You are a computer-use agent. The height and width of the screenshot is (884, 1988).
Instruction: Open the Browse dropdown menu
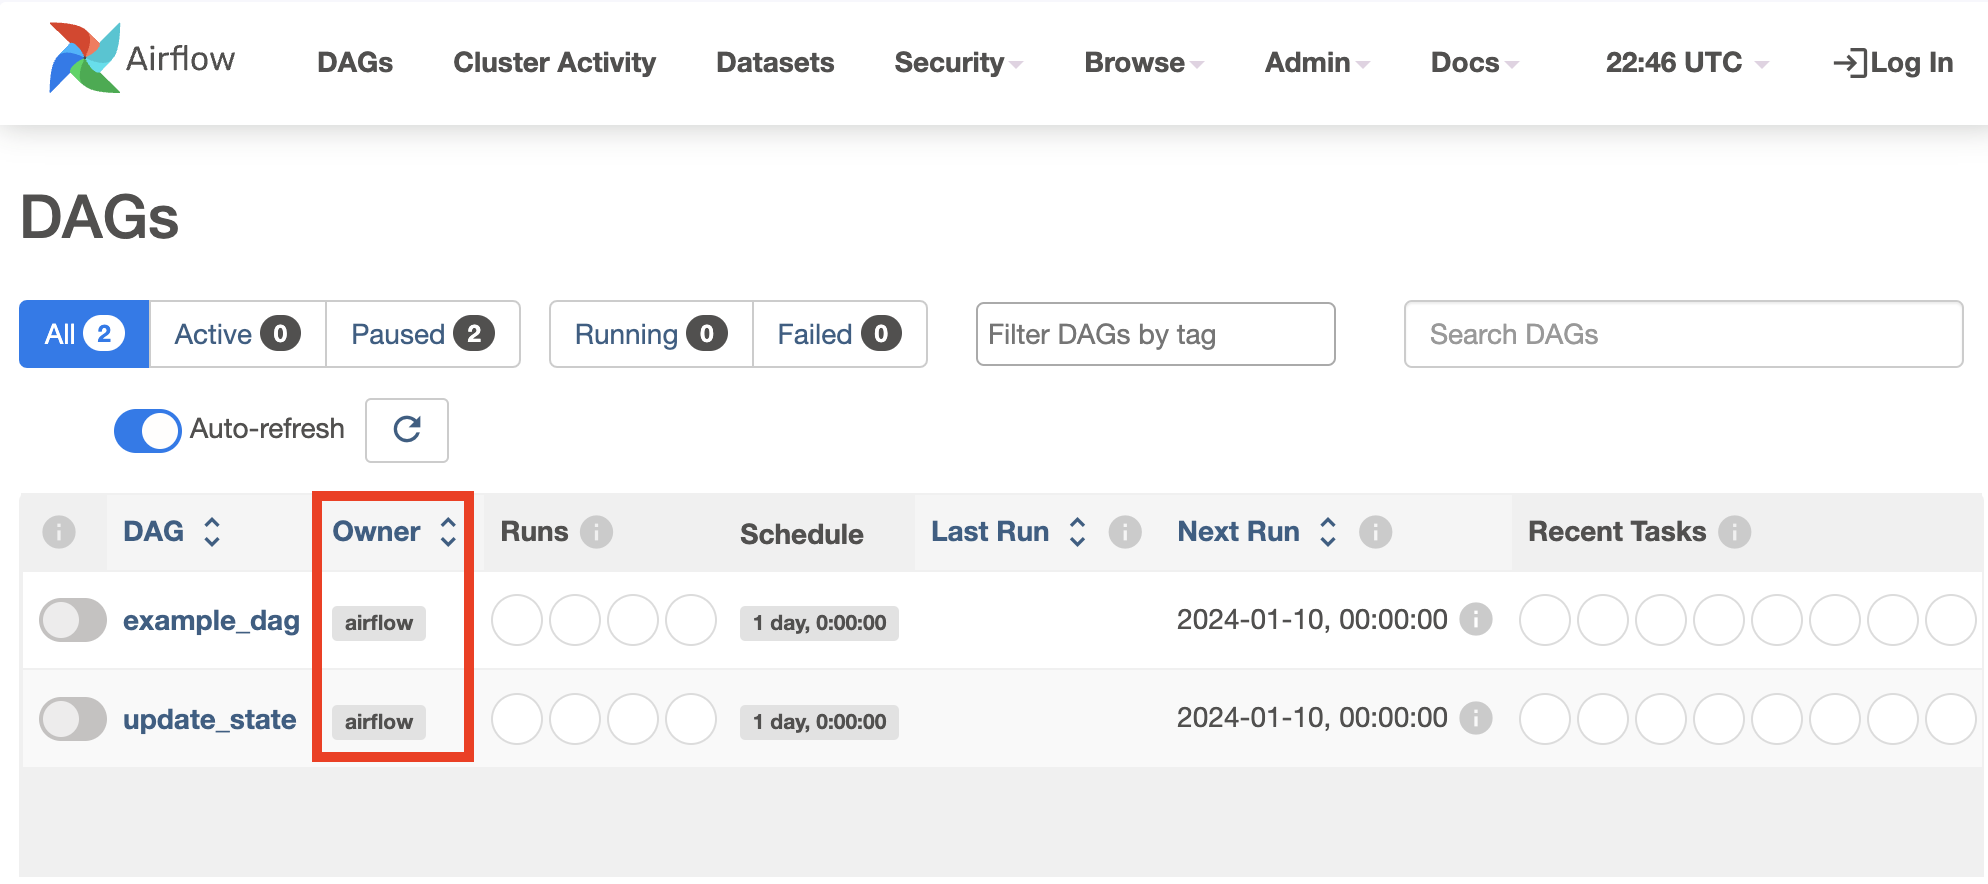pos(1144,63)
